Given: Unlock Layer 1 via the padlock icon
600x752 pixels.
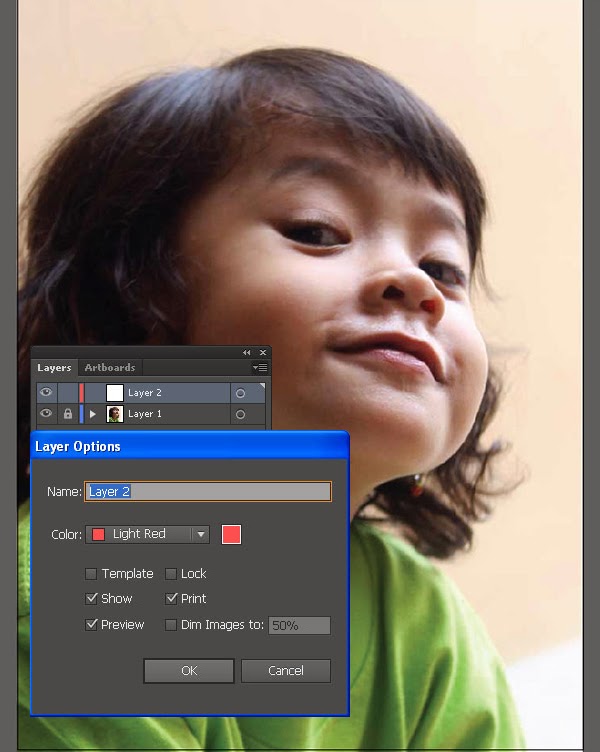Looking at the screenshot, I should pyautogui.click(x=68, y=413).
